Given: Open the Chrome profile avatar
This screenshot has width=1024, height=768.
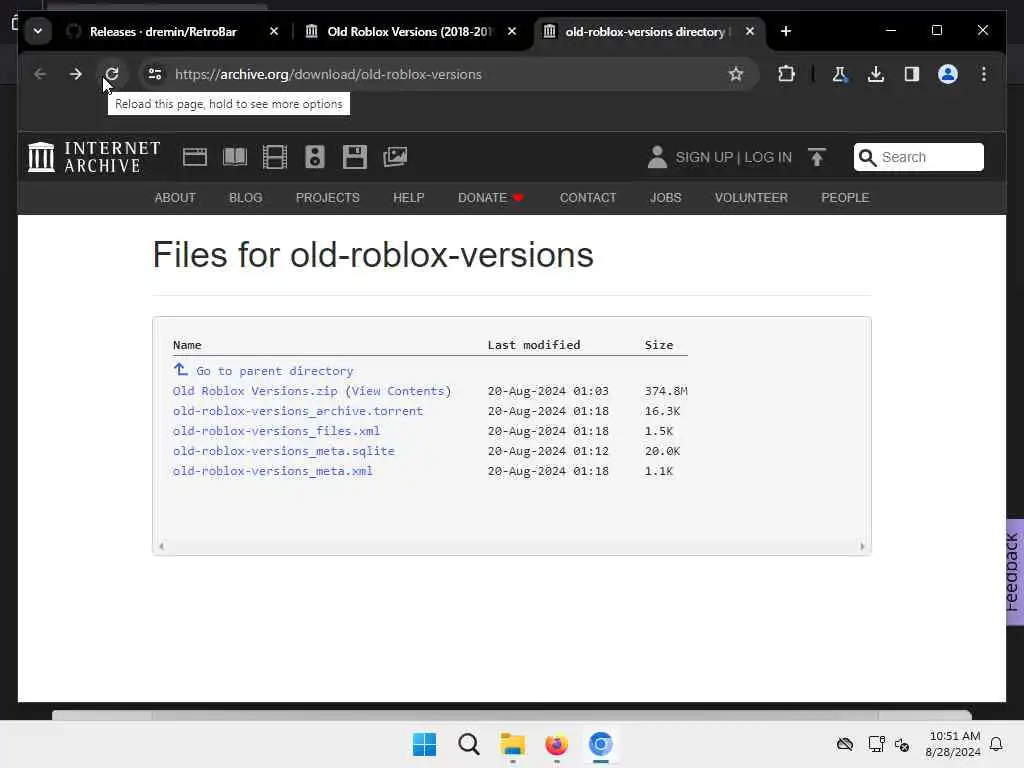Looking at the screenshot, I should 948,74.
